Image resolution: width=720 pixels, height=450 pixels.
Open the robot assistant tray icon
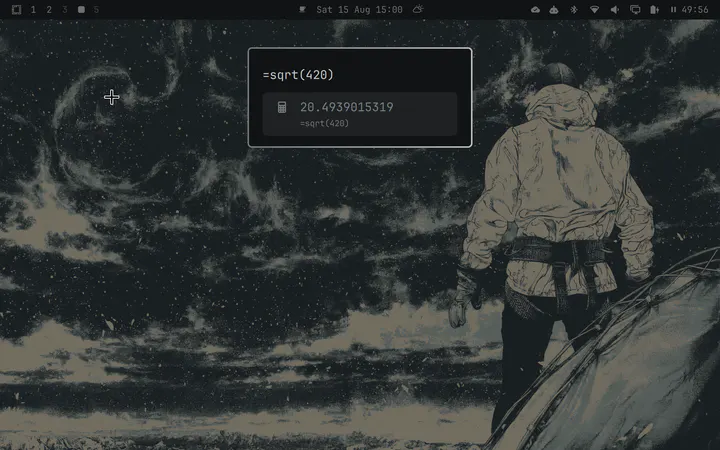point(554,10)
